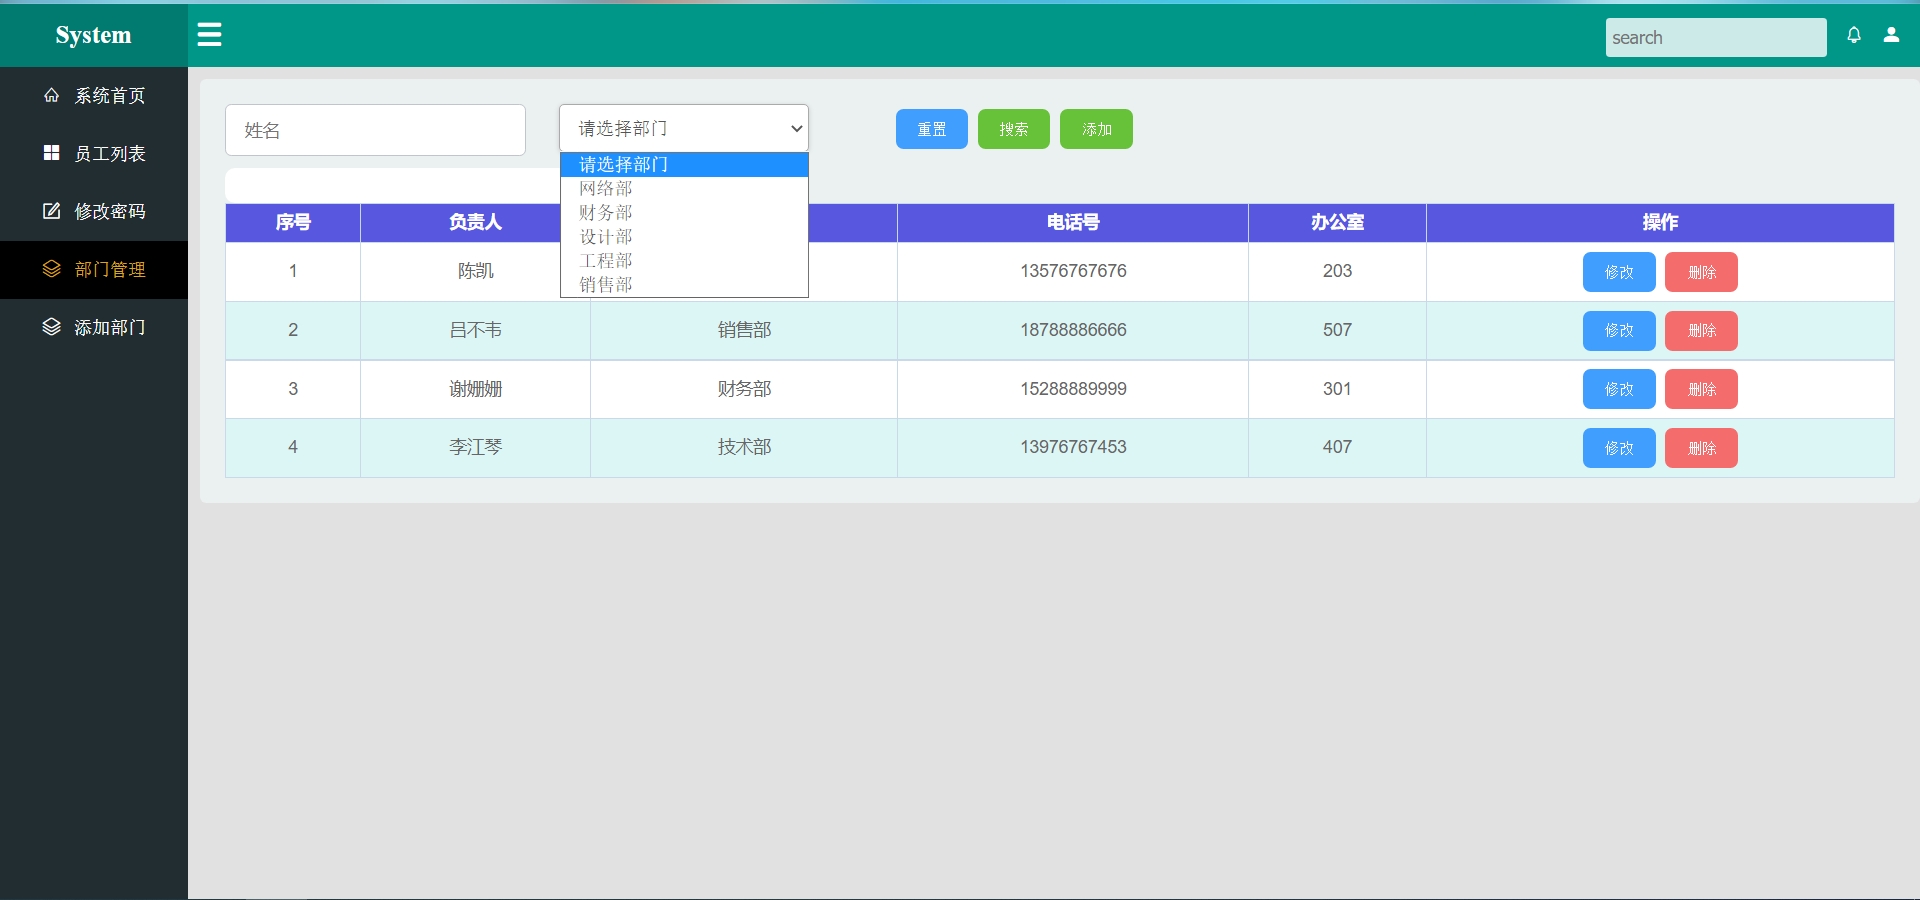
Task: Select the layers icon next to 部门管理
Action: pyautogui.click(x=51, y=270)
